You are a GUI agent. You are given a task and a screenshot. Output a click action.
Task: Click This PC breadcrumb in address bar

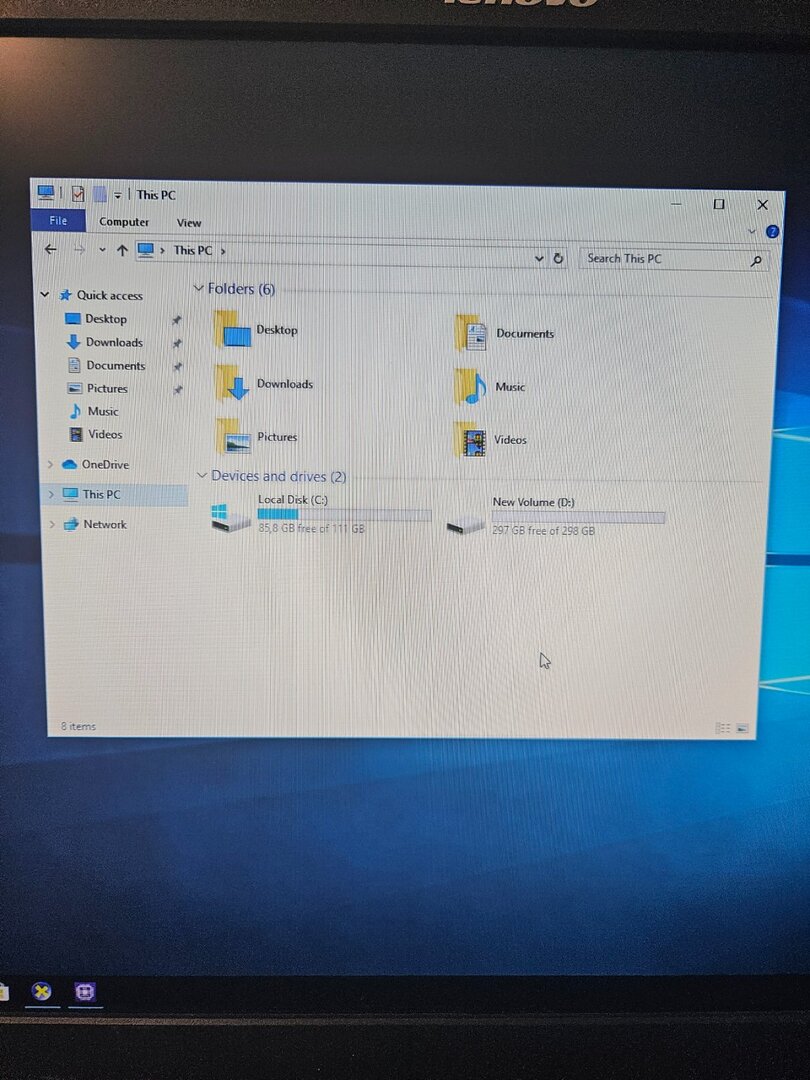click(x=193, y=251)
